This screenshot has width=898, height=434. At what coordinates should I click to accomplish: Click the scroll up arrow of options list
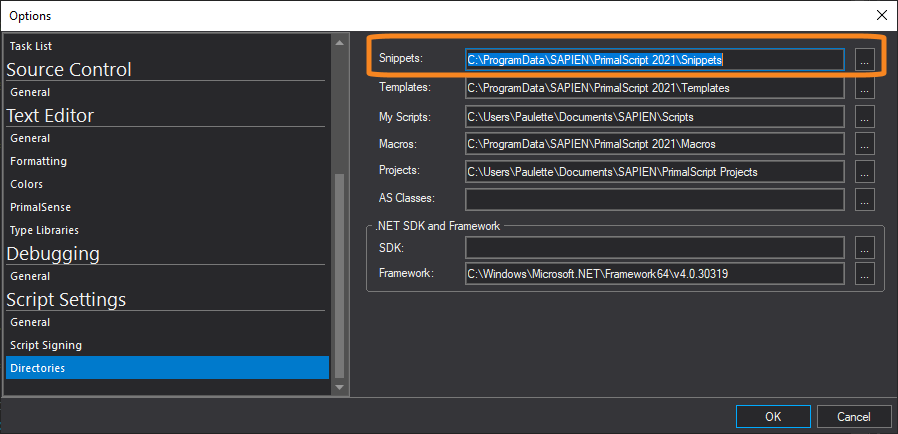click(x=340, y=42)
